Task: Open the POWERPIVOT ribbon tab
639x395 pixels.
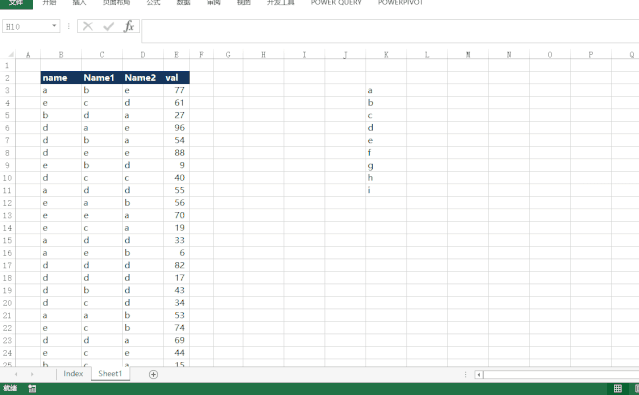Action: 401,2
